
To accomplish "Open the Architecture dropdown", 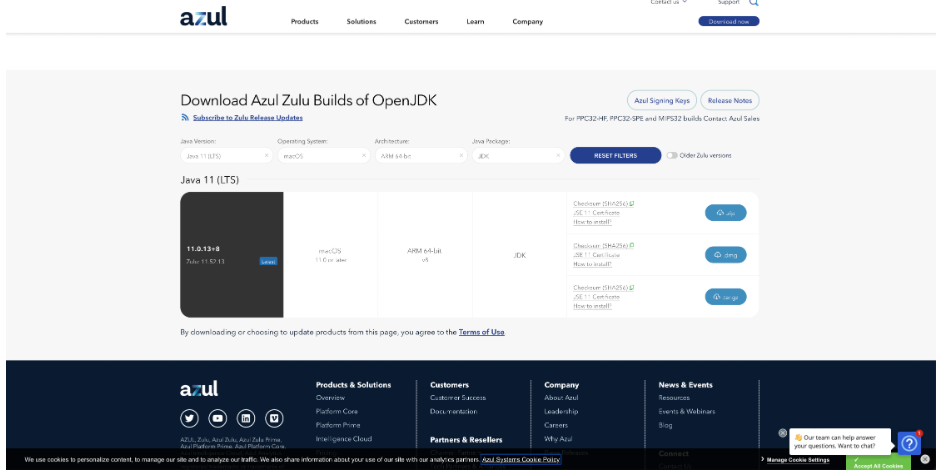I will [421, 155].
